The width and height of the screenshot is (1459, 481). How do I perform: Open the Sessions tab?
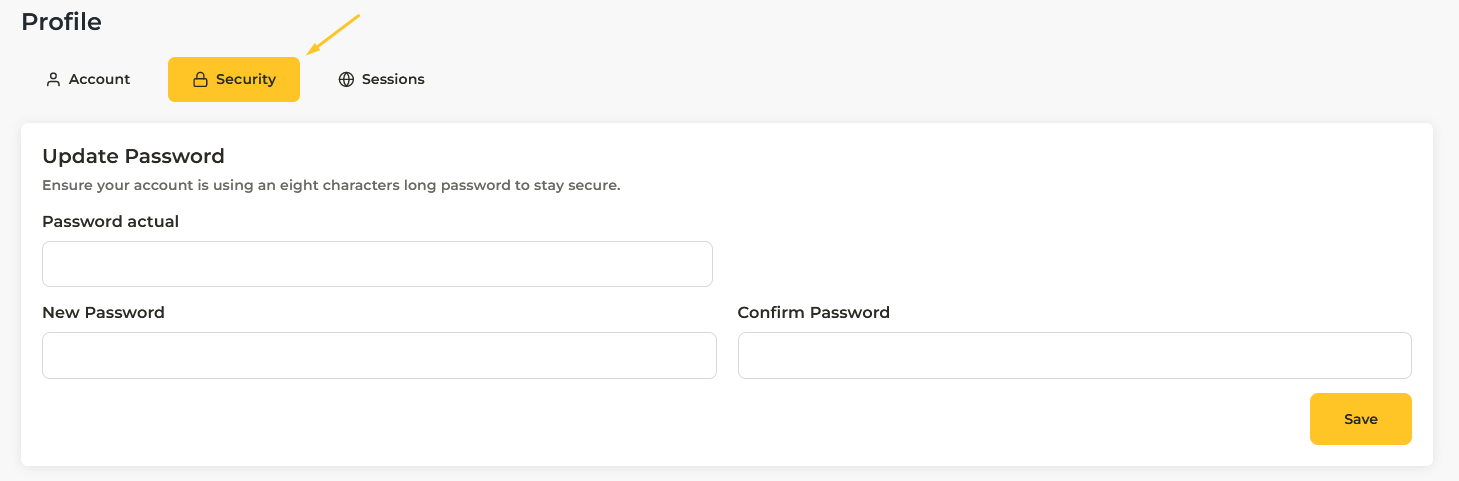[381, 79]
